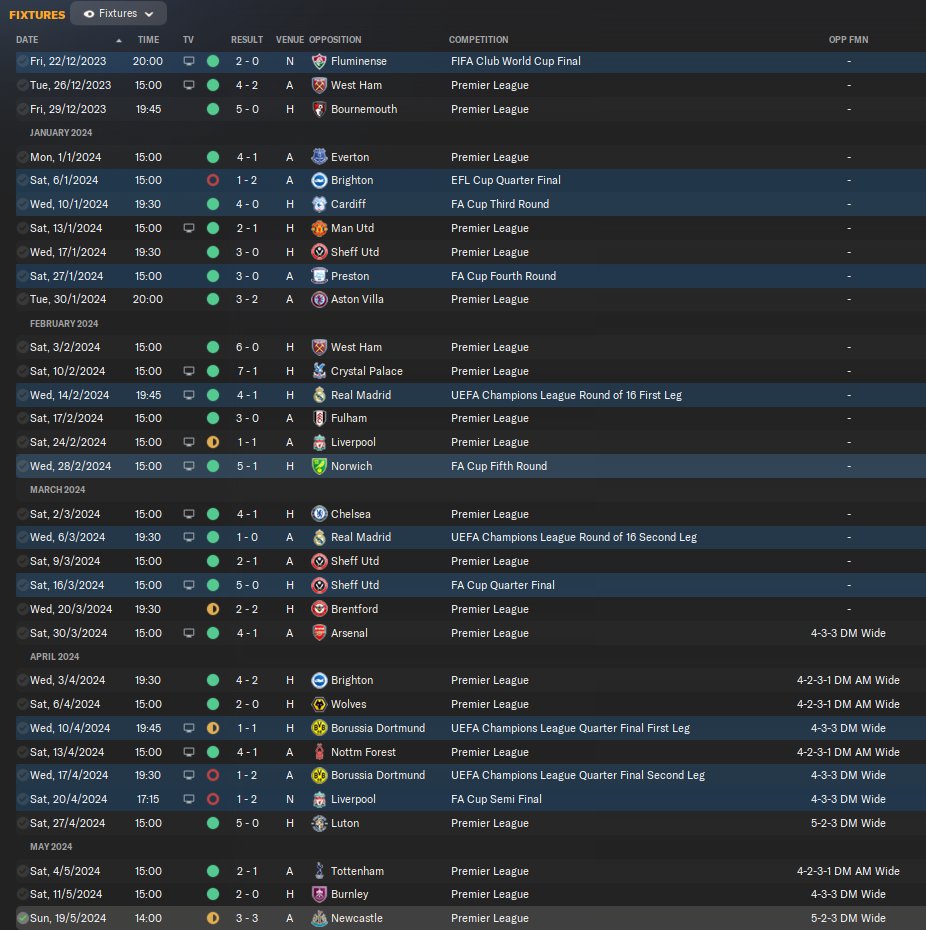Viewport: 926px width, 930px height.
Task: Click Borussia Dortmund badge on First Leg row
Action: coord(319,728)
